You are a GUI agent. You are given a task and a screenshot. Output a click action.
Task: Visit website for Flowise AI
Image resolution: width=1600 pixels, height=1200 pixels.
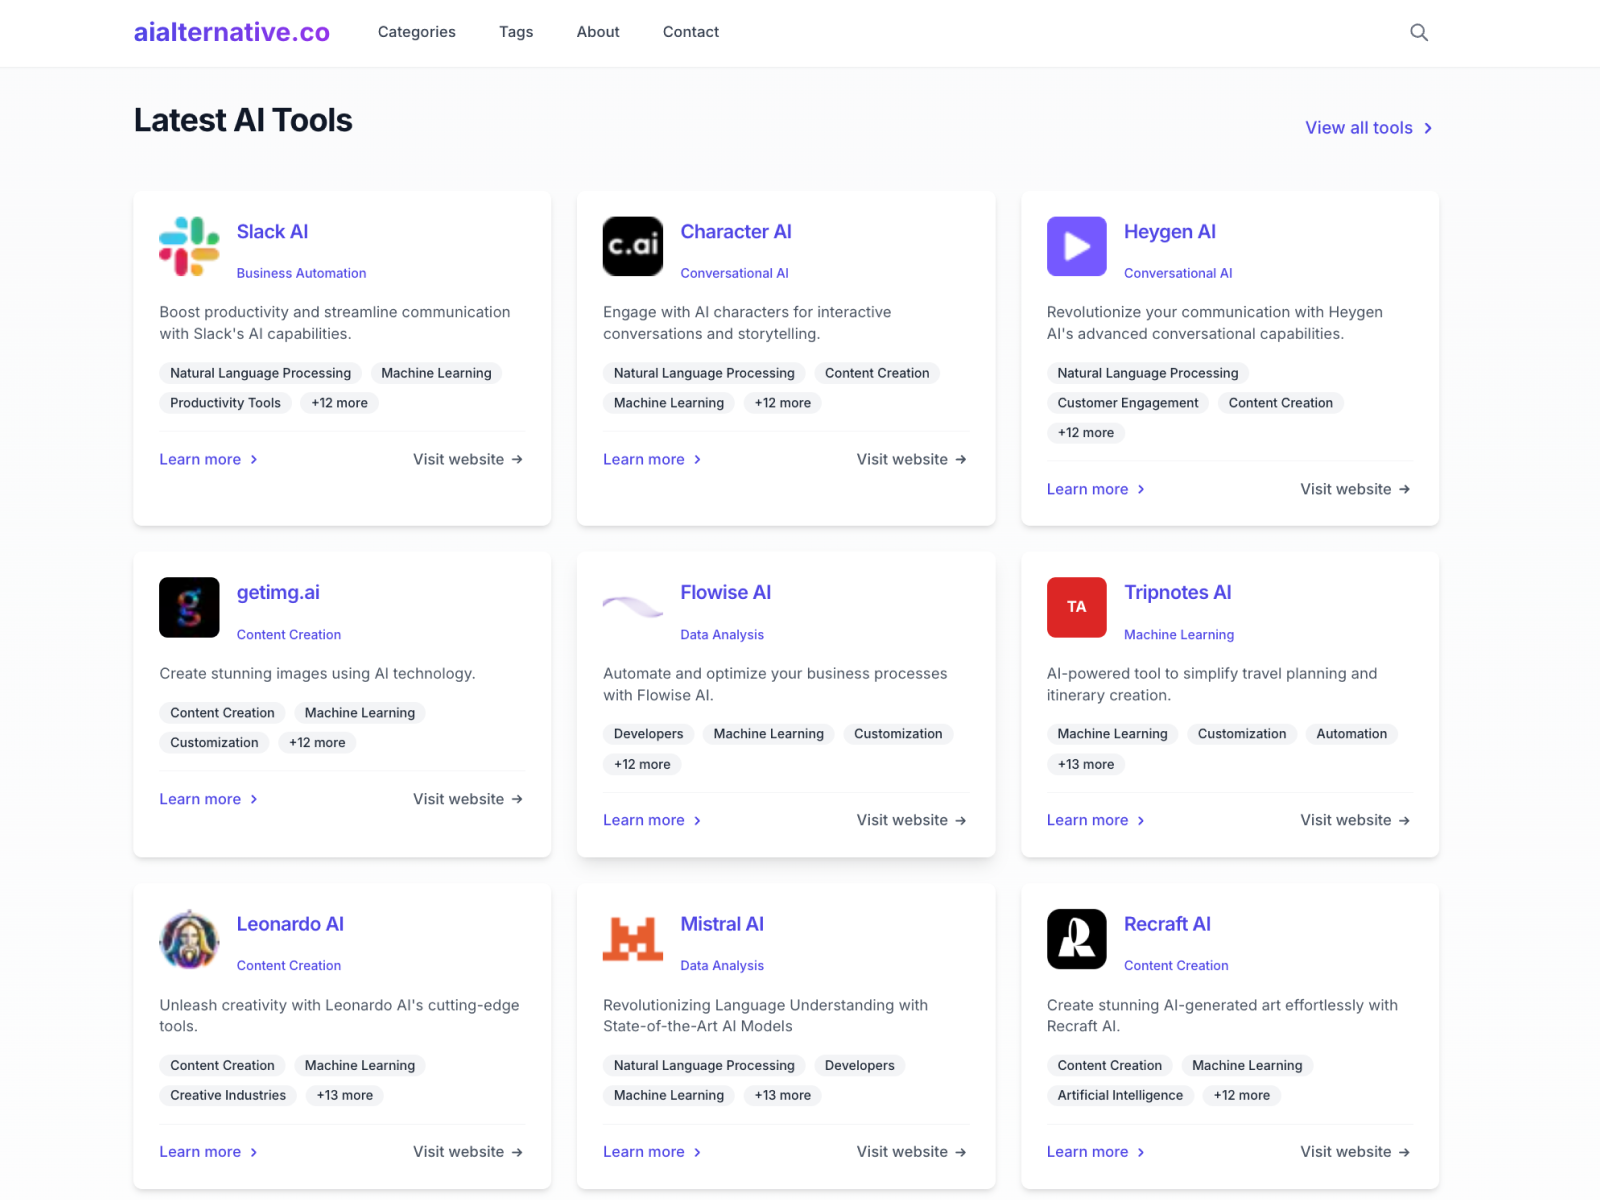pyautogui.click(x=910, y=820)
